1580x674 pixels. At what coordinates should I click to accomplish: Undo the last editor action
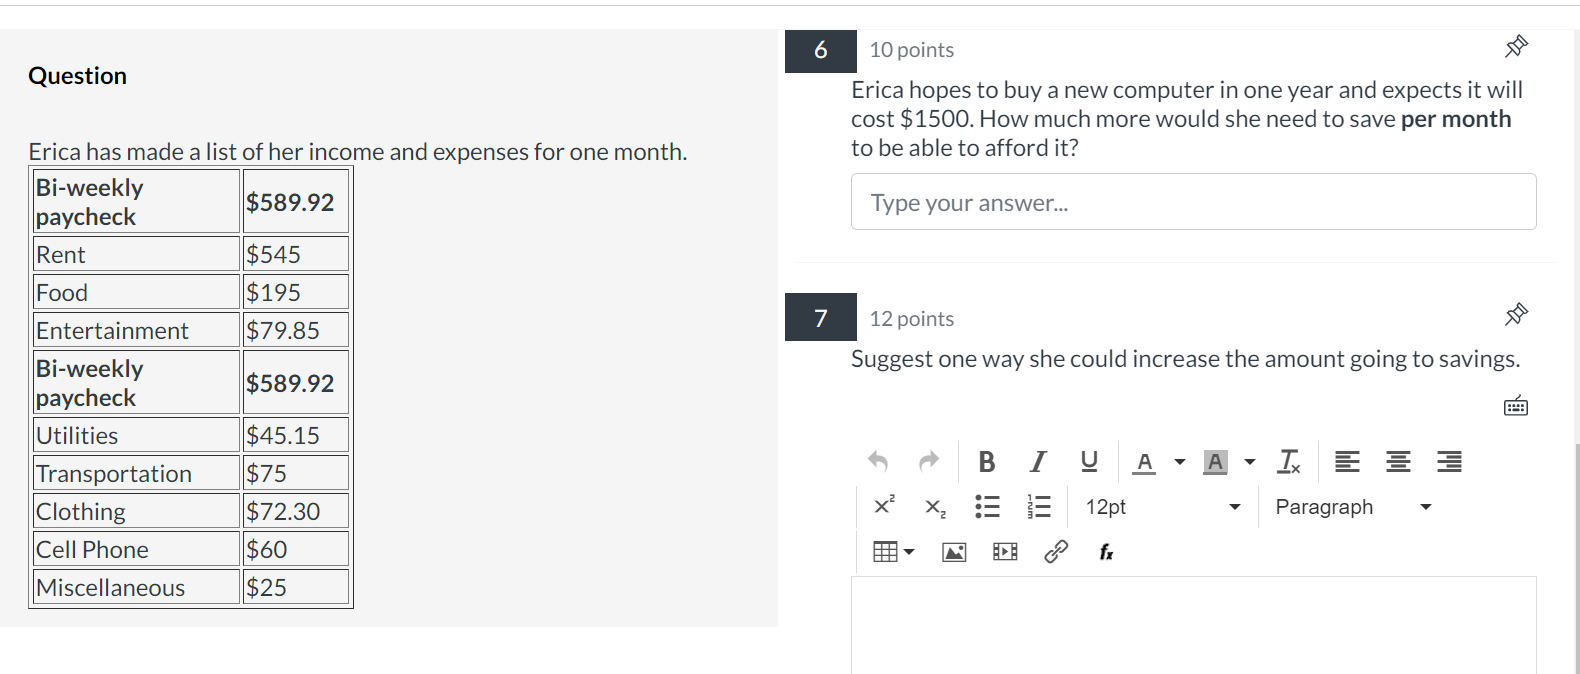(878, 461)
